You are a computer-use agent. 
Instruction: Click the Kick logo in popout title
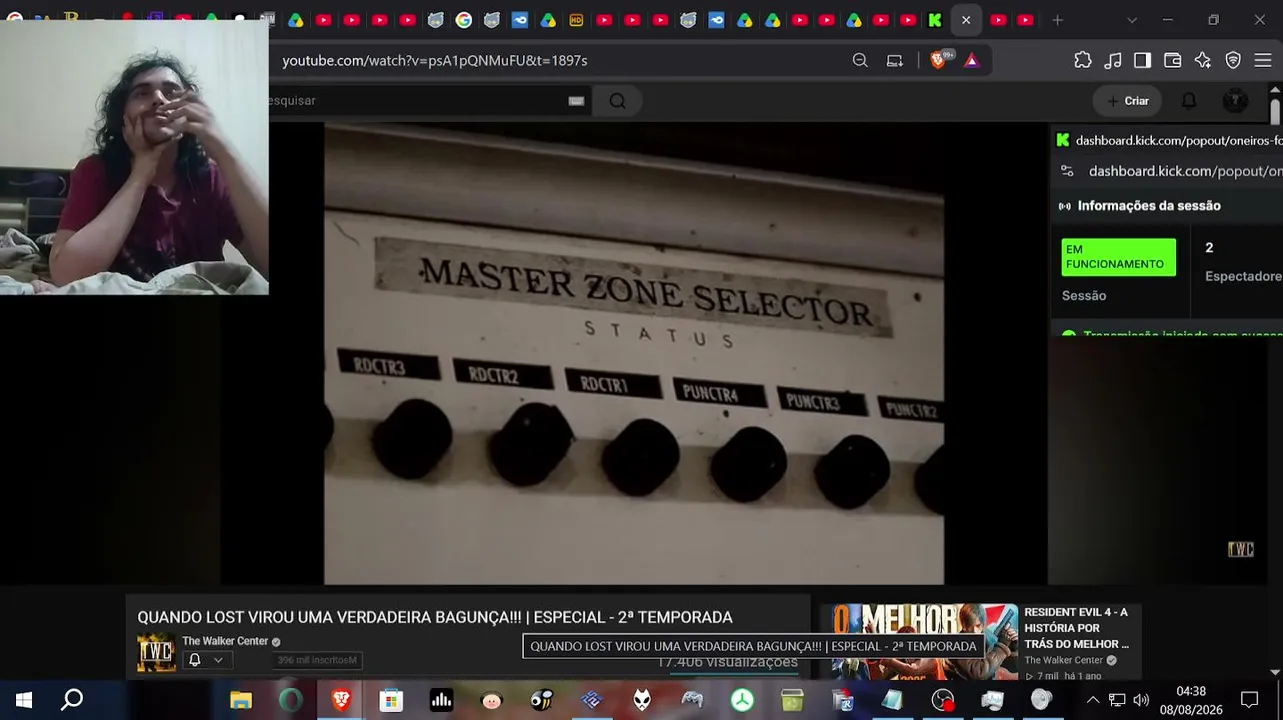coord(1062,140)
